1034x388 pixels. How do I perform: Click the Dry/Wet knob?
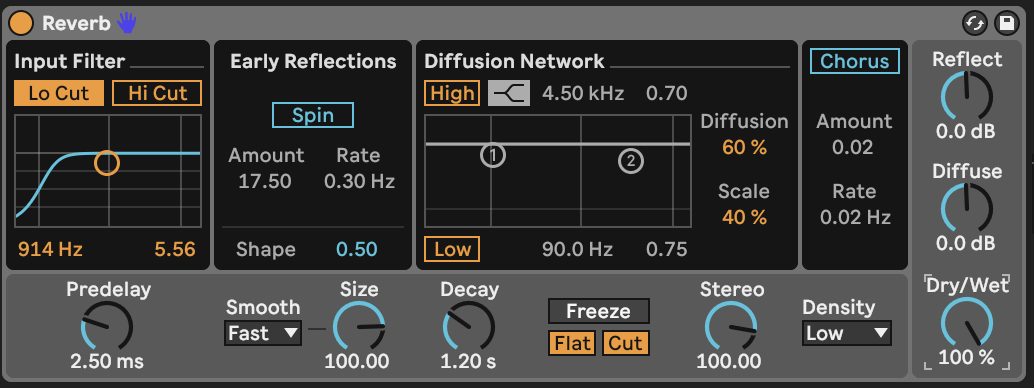pyautogui.click(x=967, y=324)
